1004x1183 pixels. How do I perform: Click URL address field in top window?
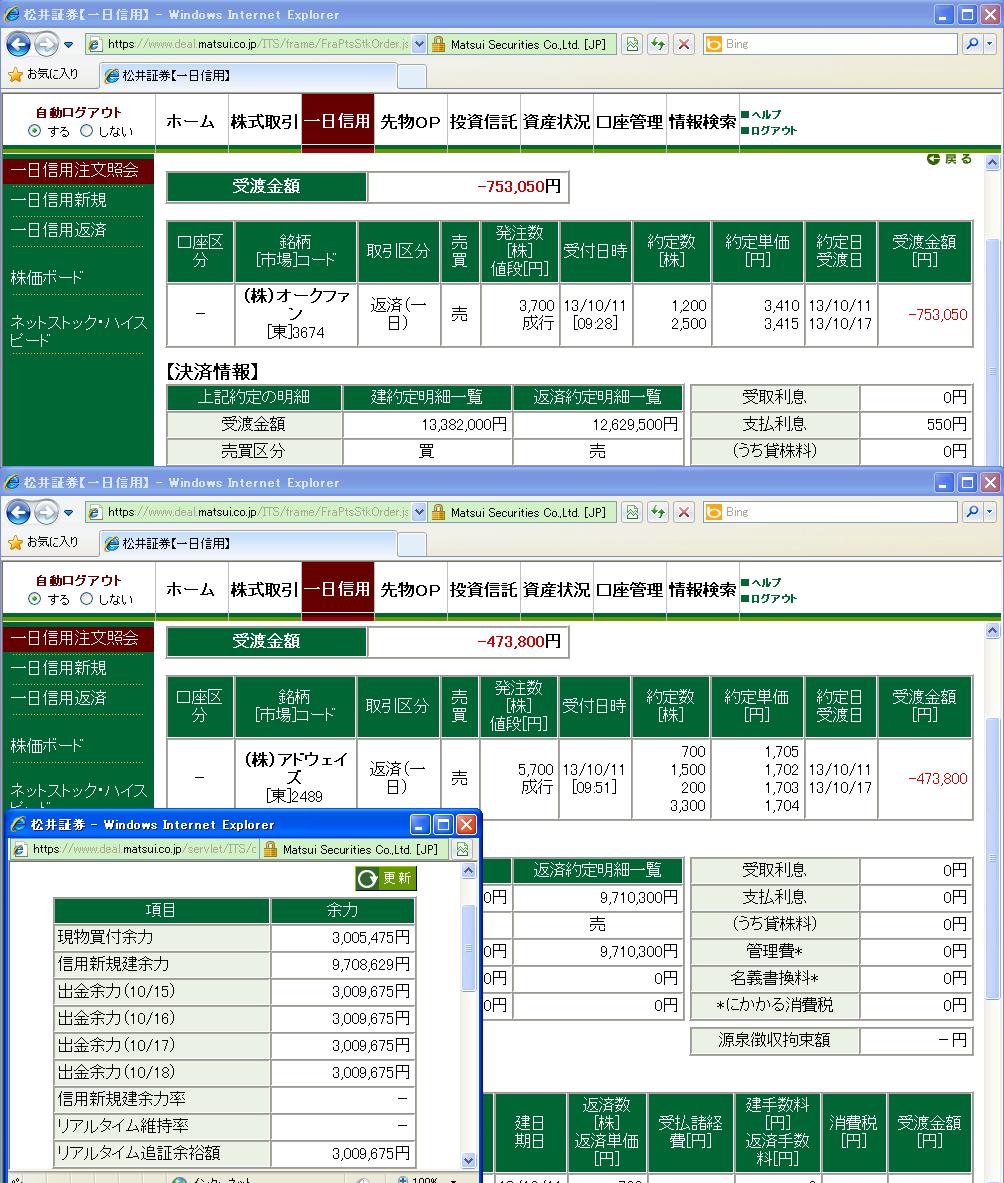point(256,45)
